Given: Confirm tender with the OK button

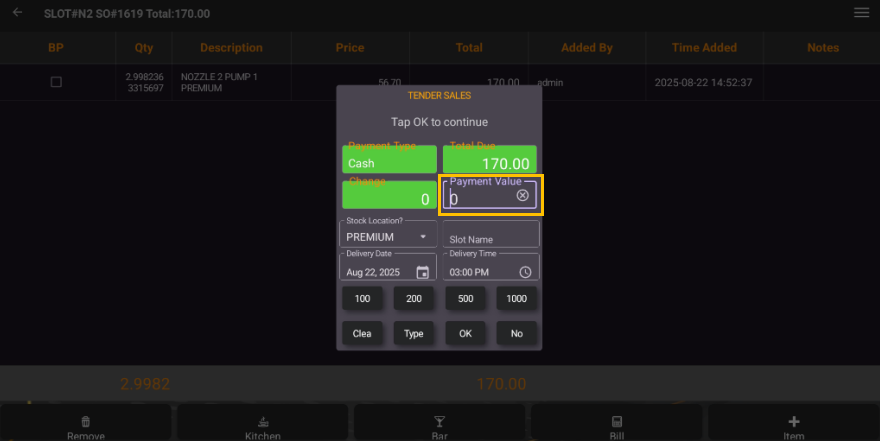Looking at the screenshot, I should point(465,334).
